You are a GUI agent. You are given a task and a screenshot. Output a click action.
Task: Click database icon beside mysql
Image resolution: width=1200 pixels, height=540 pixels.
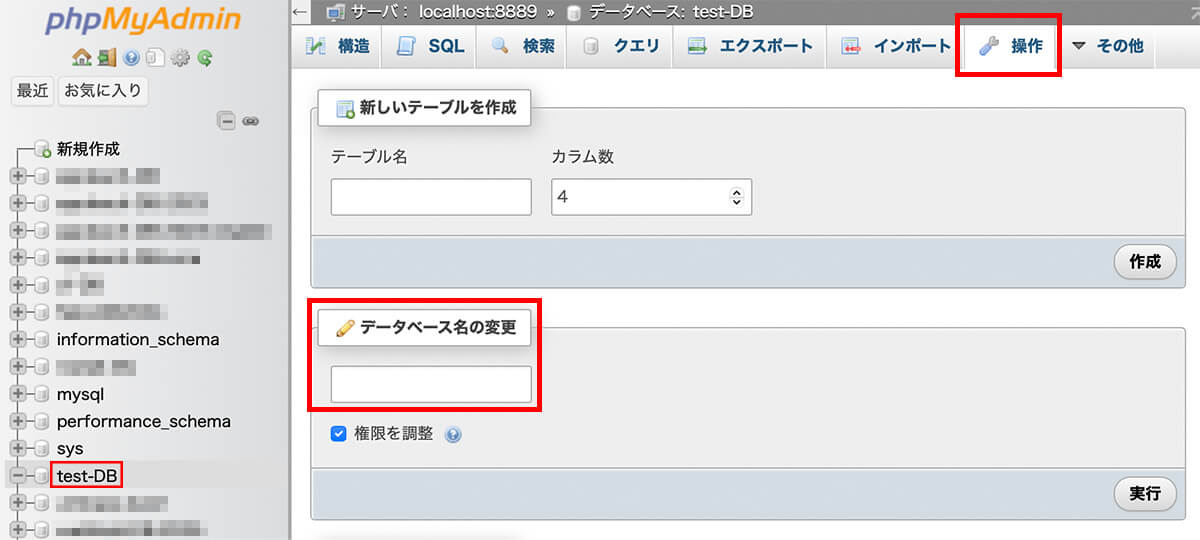41,394
